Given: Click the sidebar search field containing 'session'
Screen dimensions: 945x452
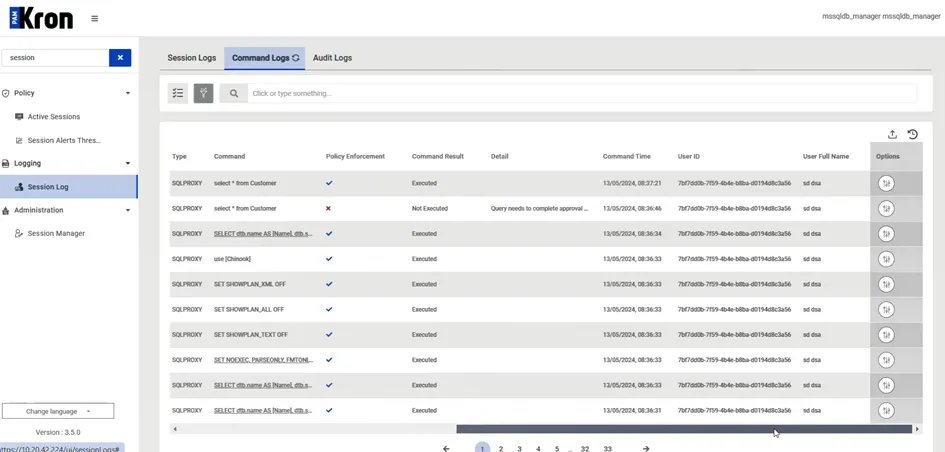Looking at the screenshot, I should (x=55, y=58).
